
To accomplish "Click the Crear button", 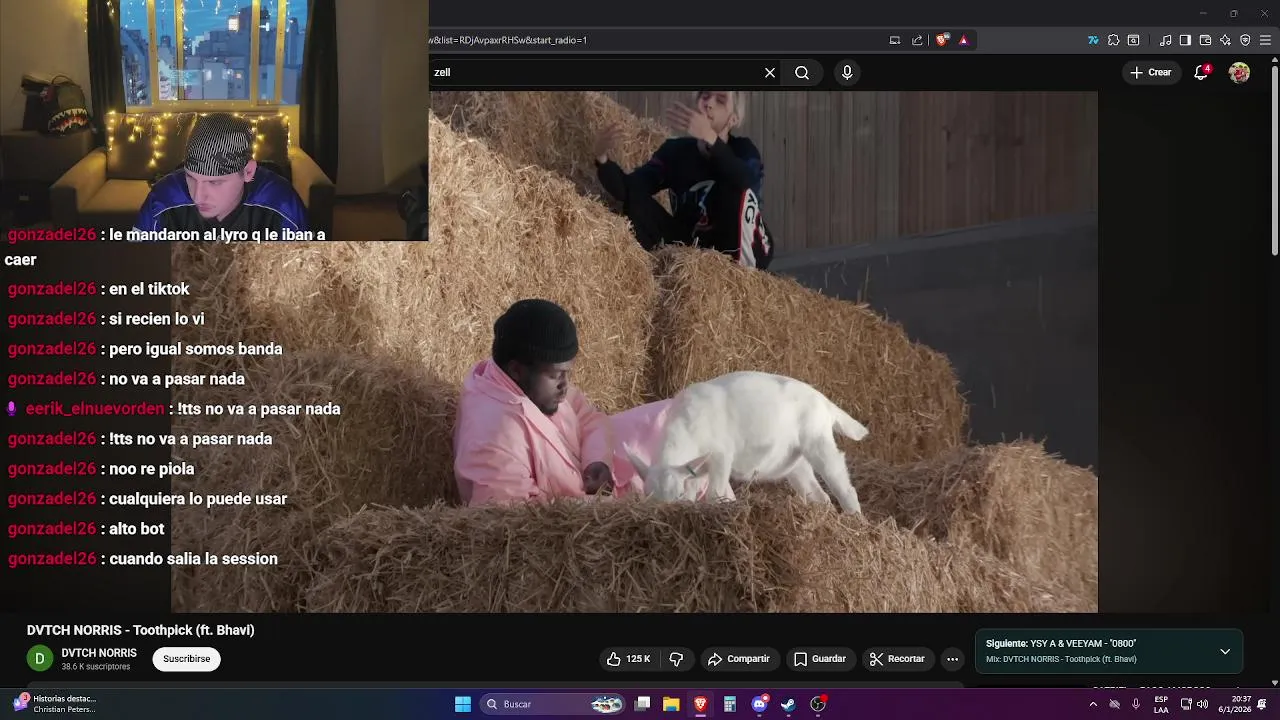I will 1150,72.
